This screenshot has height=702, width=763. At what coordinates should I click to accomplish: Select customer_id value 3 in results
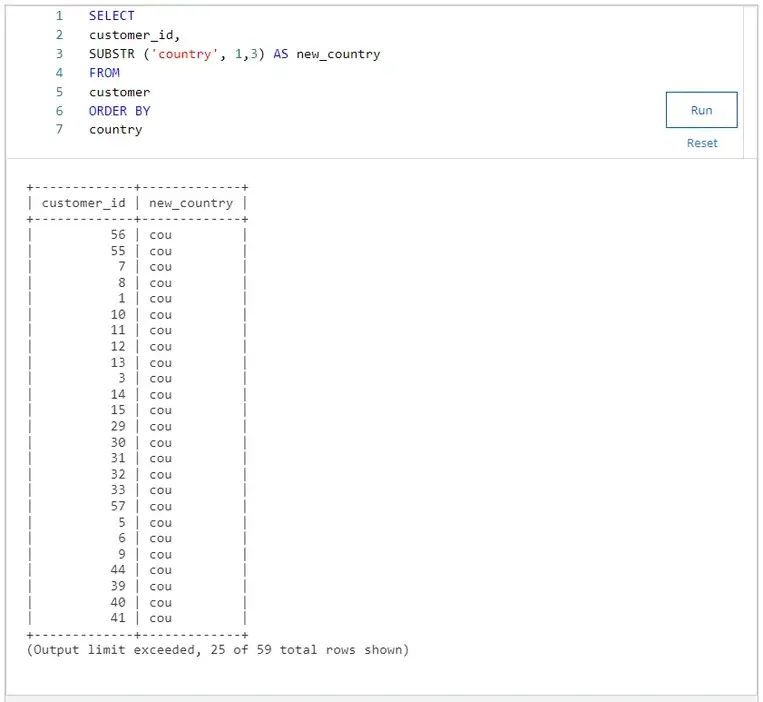point(122,378)
